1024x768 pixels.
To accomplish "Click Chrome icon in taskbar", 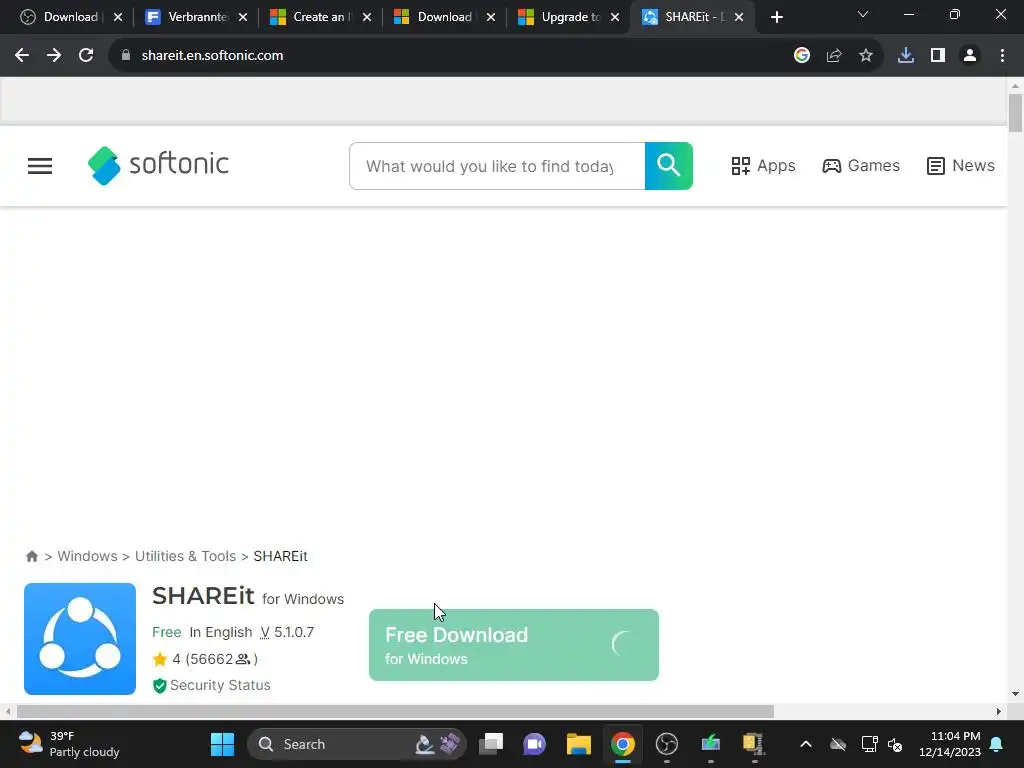I will (x=622, y=744).
